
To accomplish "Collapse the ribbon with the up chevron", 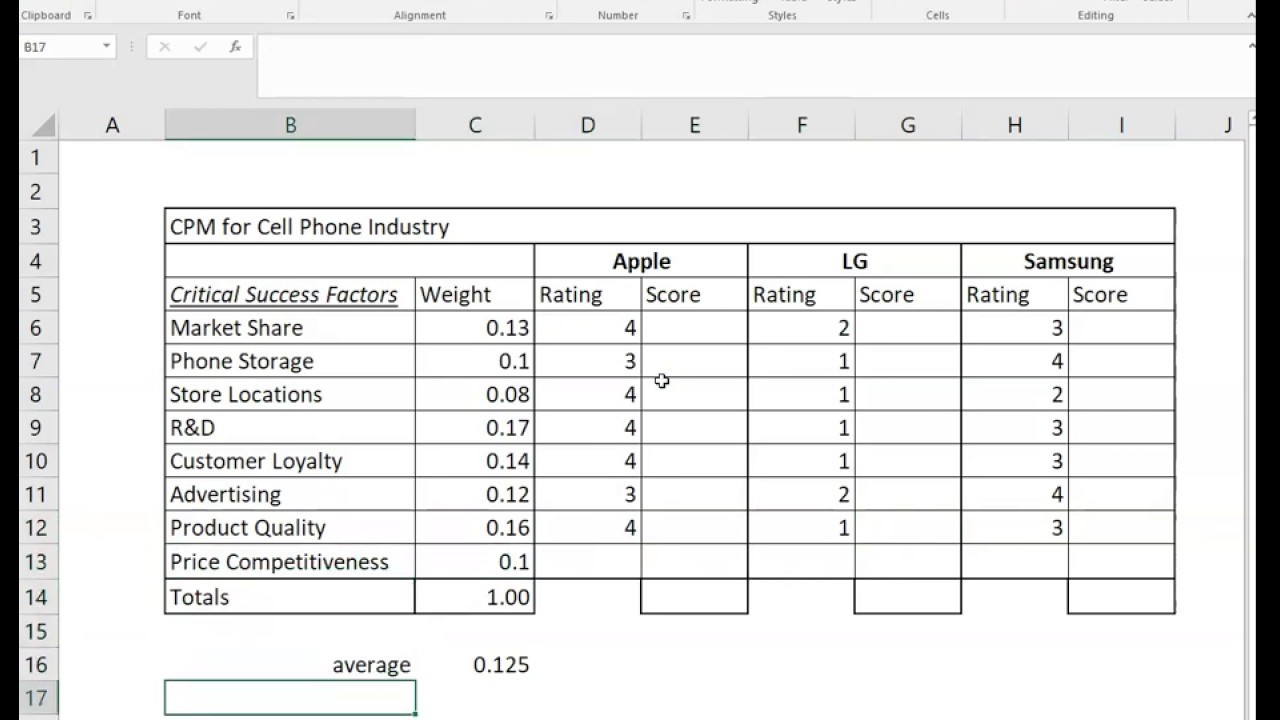I will point(1250,16).
